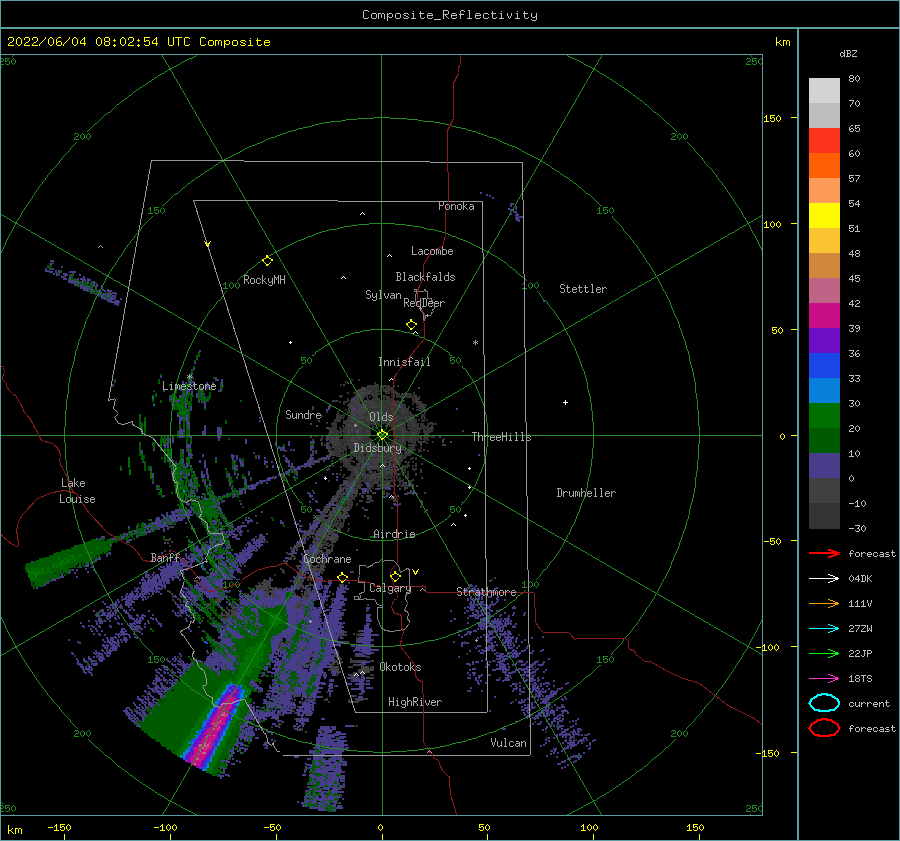Click the cyan 27ZW arrow legend icon
This screenshot has height=841, width=900.
click(x=824, y=629)
